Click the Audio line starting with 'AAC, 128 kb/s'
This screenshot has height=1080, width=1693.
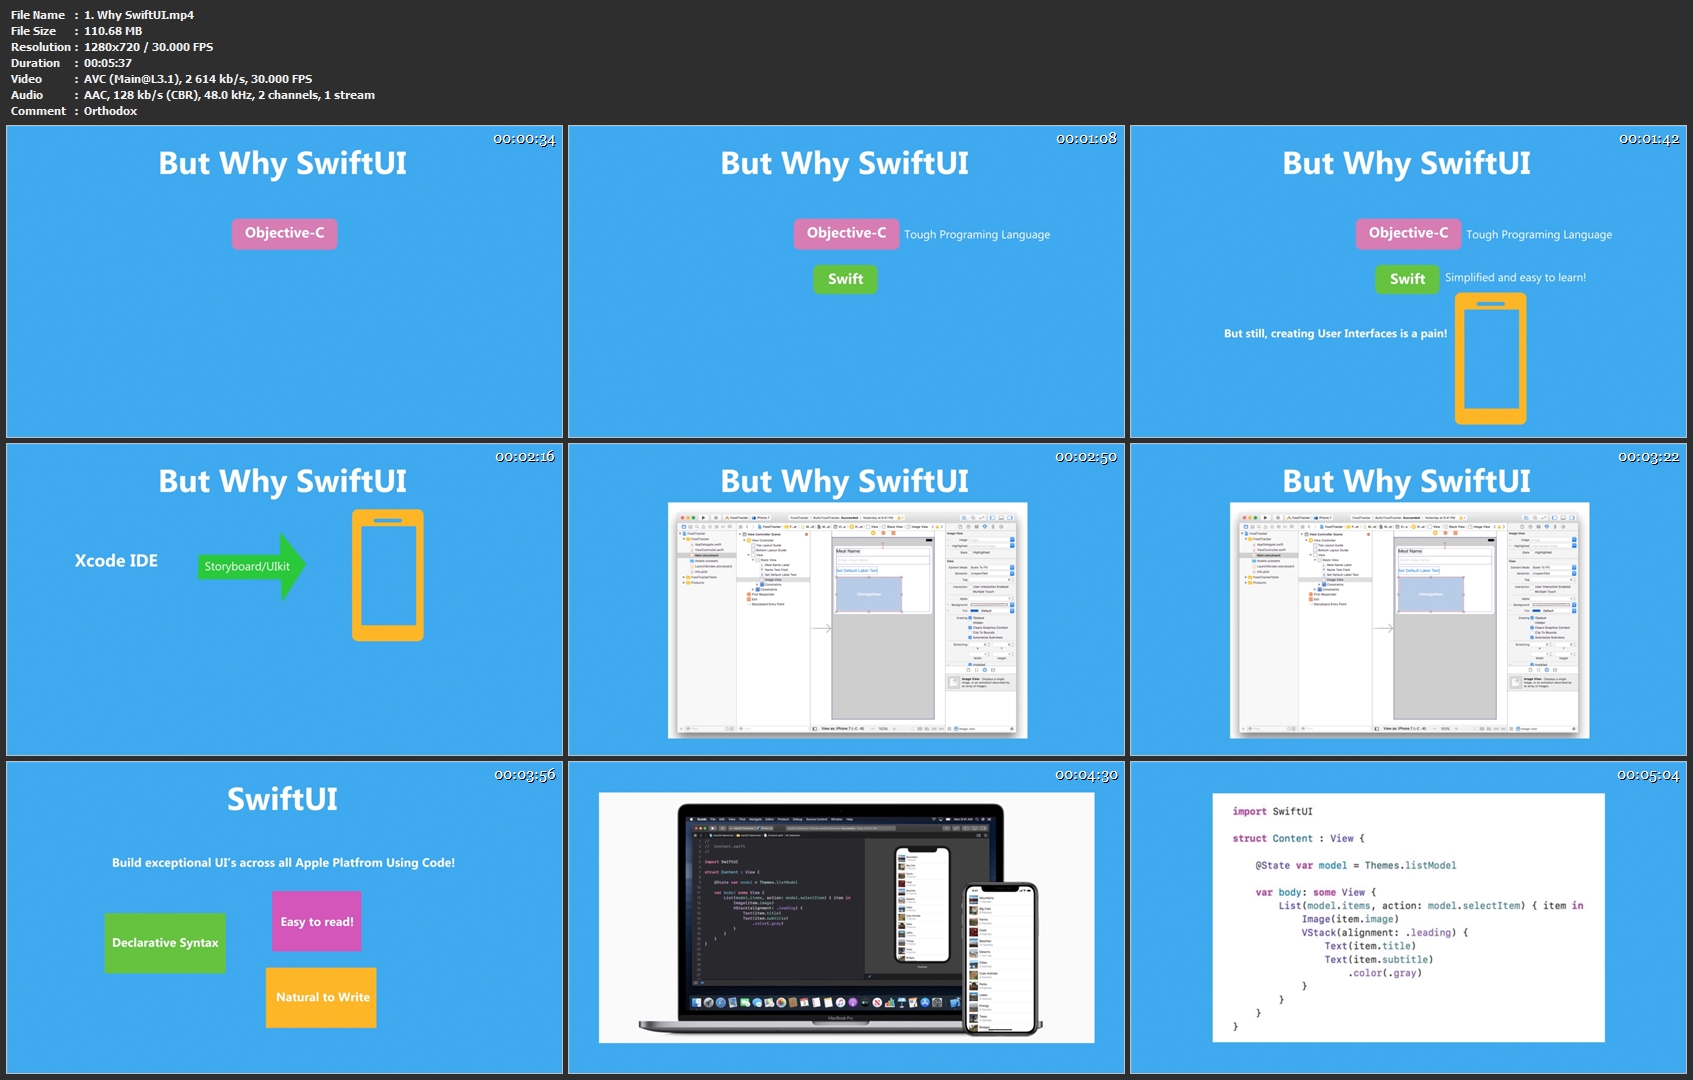tap(229, 95)
